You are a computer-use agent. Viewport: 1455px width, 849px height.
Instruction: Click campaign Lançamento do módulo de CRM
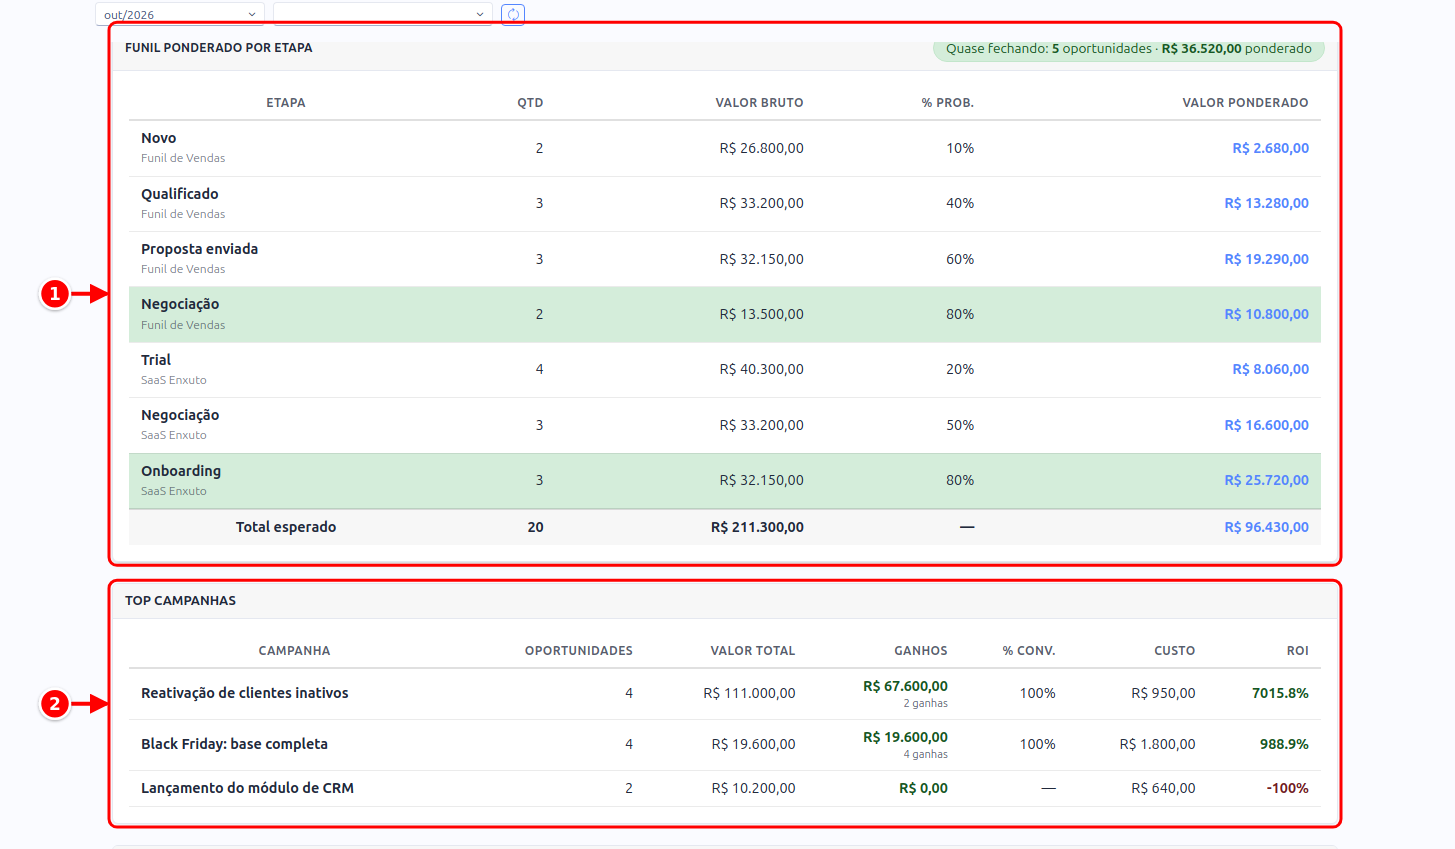point(247,788)
